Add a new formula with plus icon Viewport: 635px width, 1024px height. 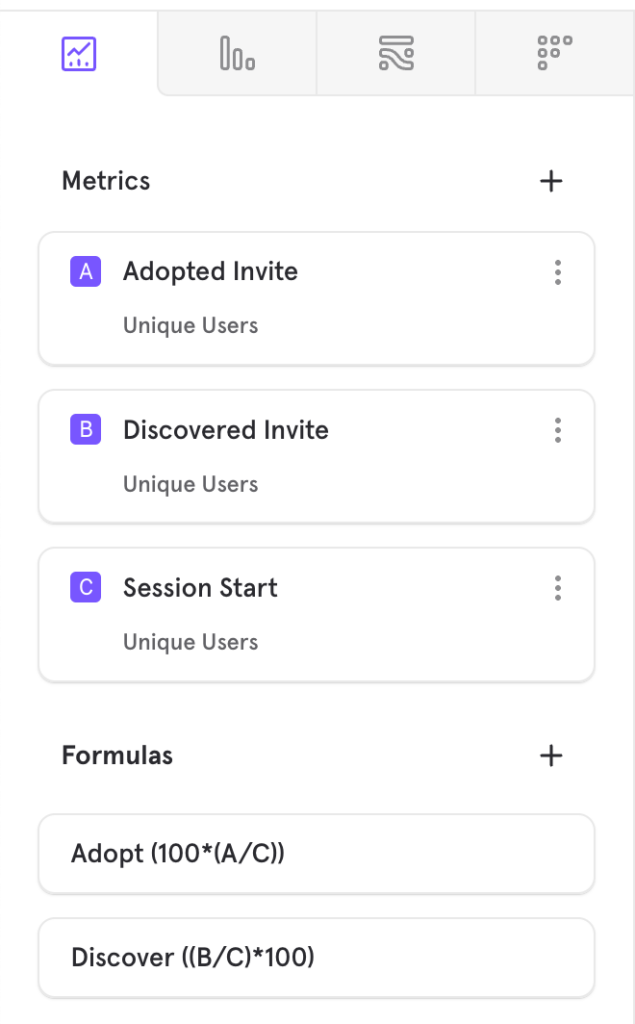point(551,756)
